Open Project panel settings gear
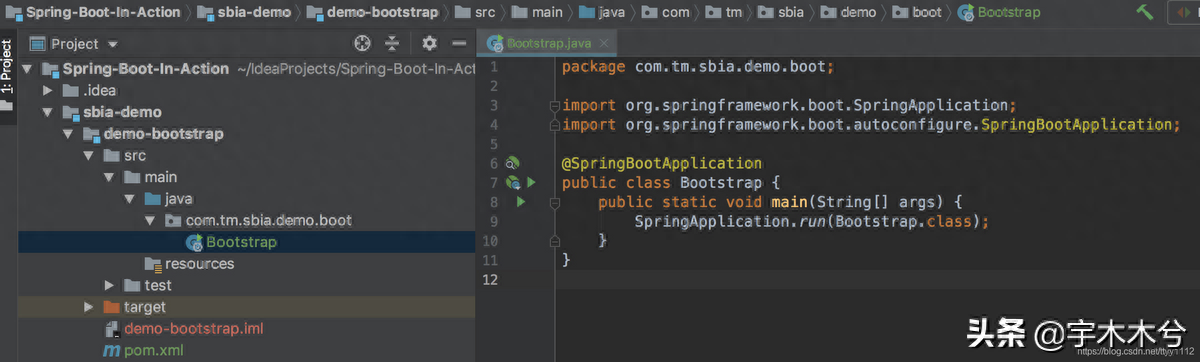This screenshot has width=1200, height=362. tap(429, 44)
